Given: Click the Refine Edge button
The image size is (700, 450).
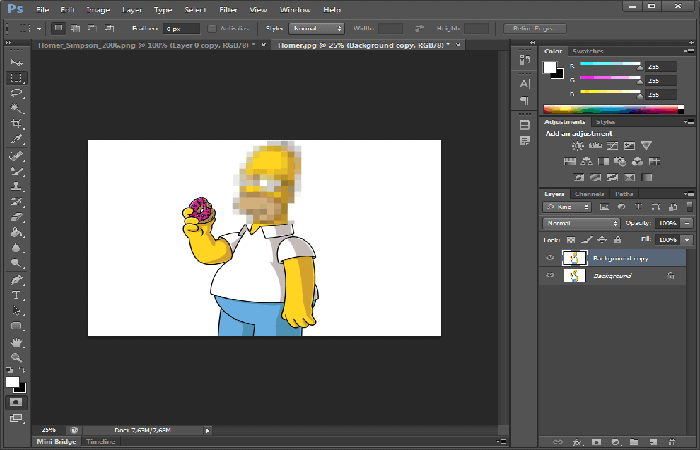Looking at the screenshot, I should point(535,29).
